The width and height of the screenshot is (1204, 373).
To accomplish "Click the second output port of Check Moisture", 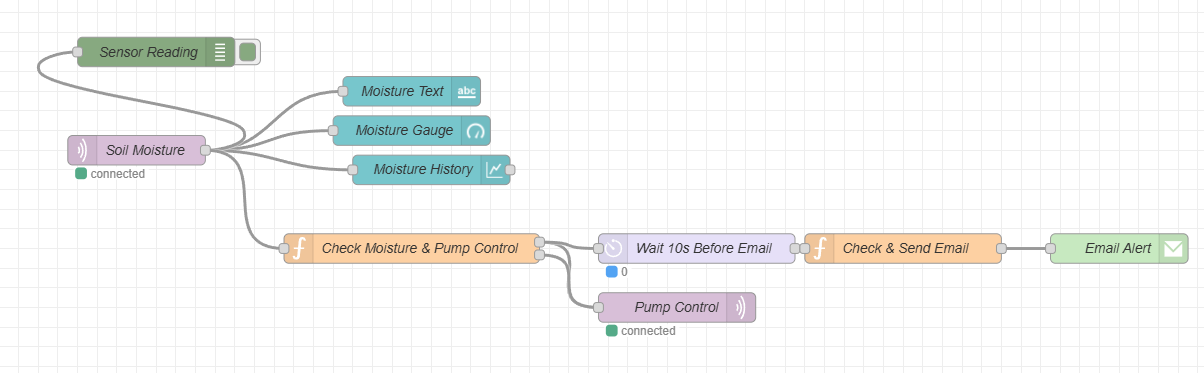I will pos(540,255).
